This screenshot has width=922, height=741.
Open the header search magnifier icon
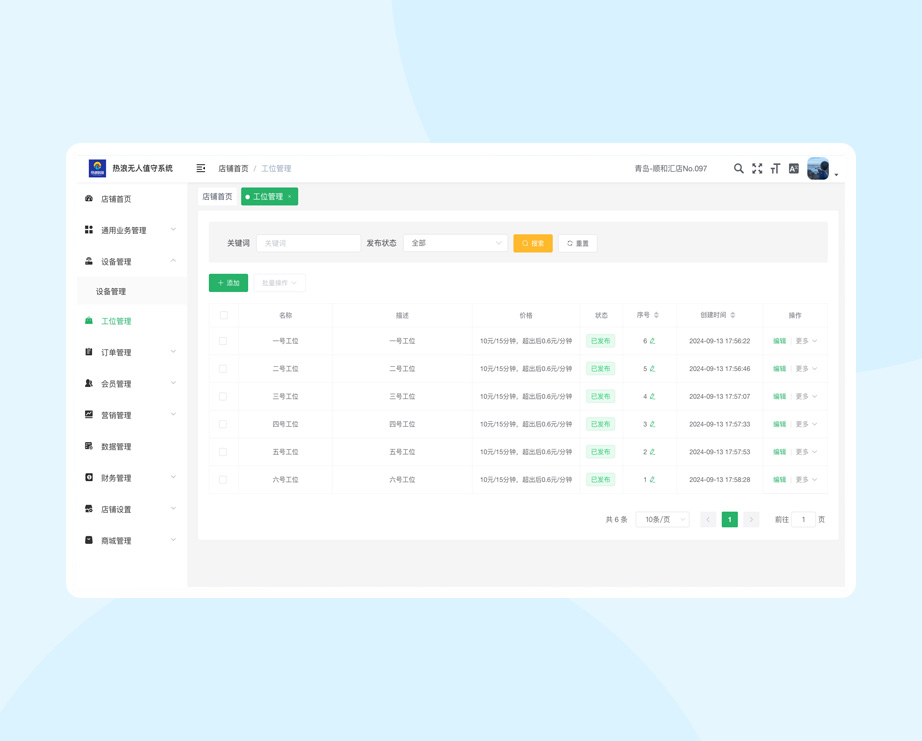click(739, 168)
